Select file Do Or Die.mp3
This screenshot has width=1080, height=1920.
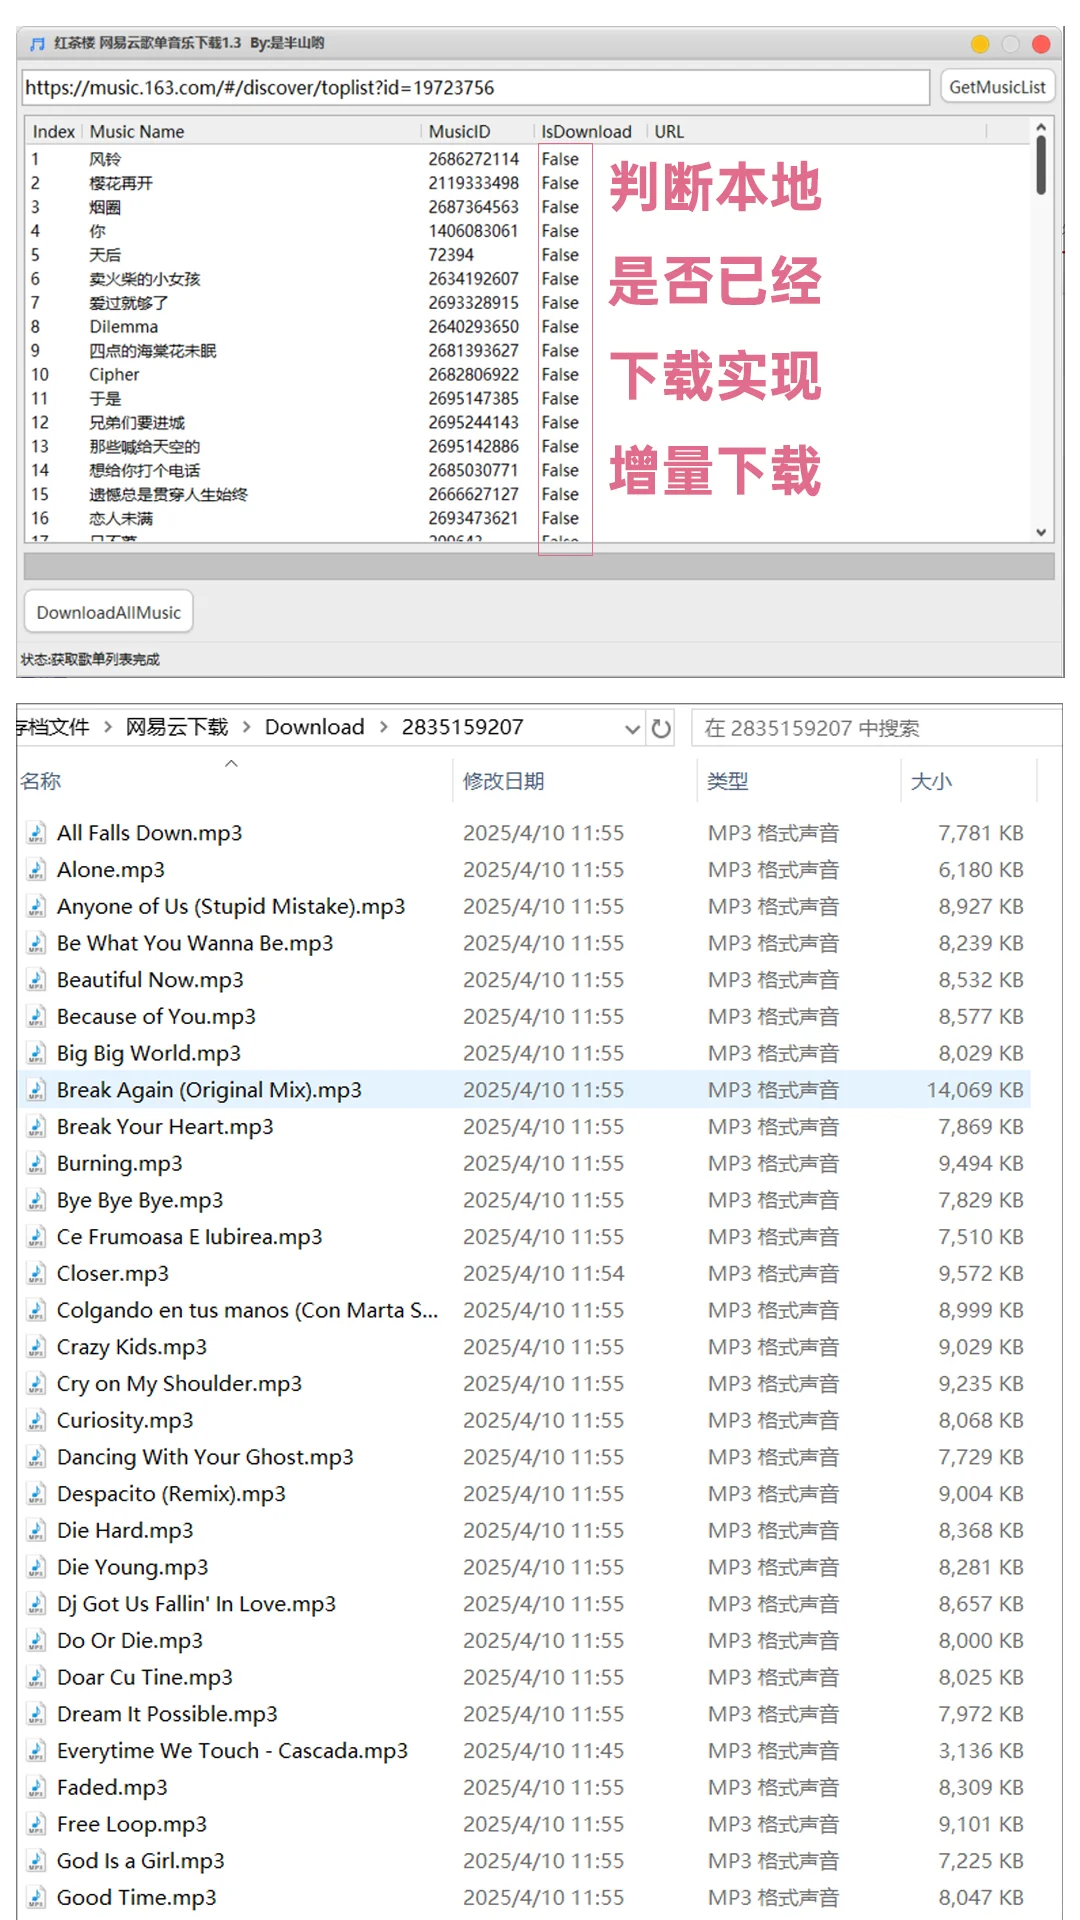(x=130, y=1641)
